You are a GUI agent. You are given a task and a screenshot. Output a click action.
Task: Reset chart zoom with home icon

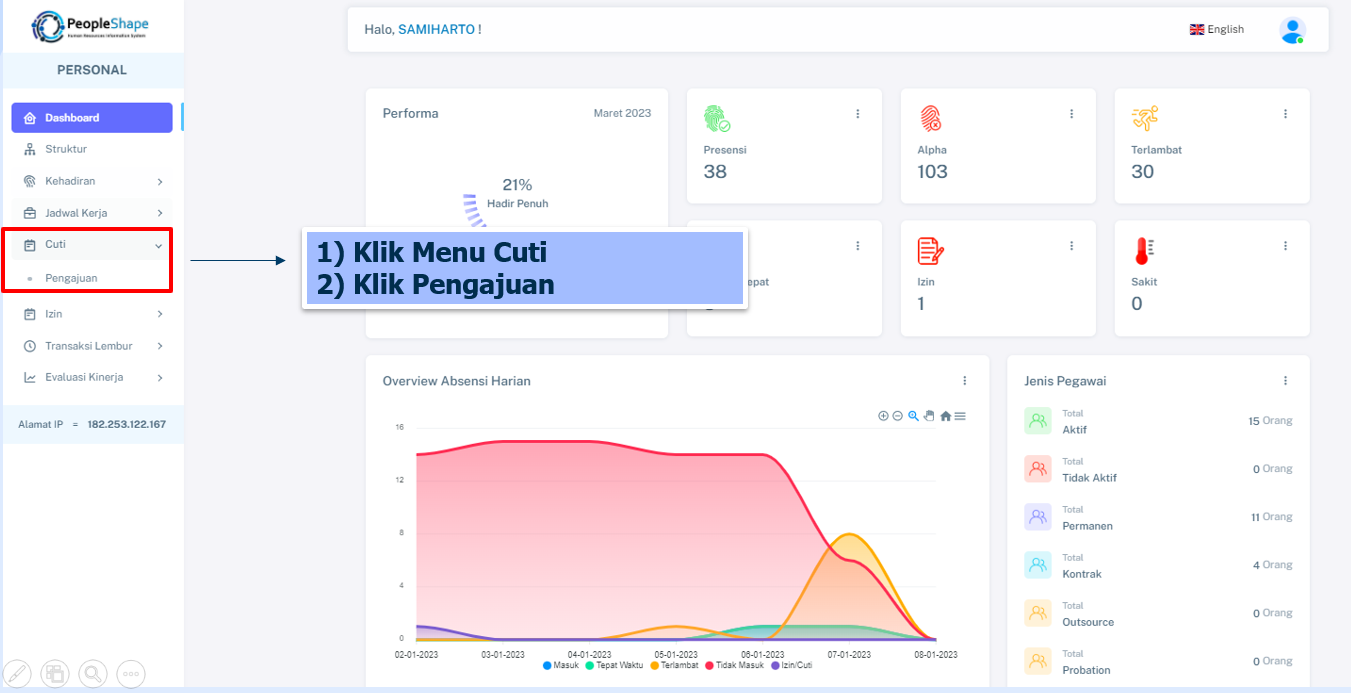pos(945,416)
